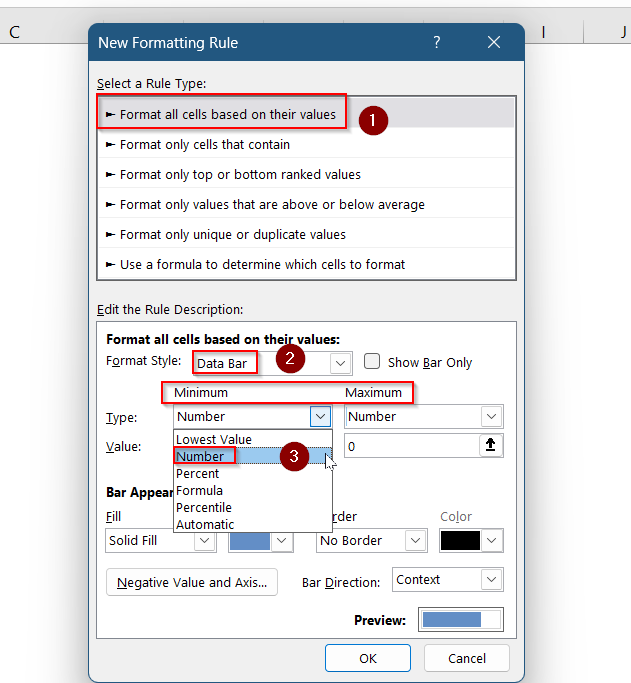Pick 'Use a formula to determine which cells to format'
The image size is (631, 683).
tap(306, 264)
